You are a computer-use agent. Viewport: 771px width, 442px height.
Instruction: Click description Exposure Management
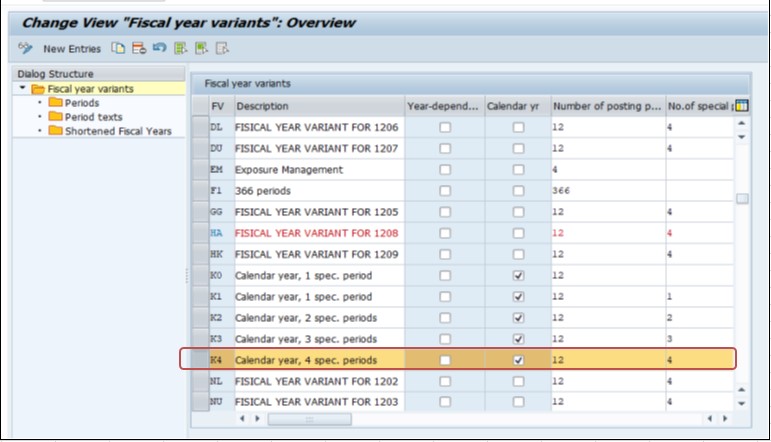point(289,170)
